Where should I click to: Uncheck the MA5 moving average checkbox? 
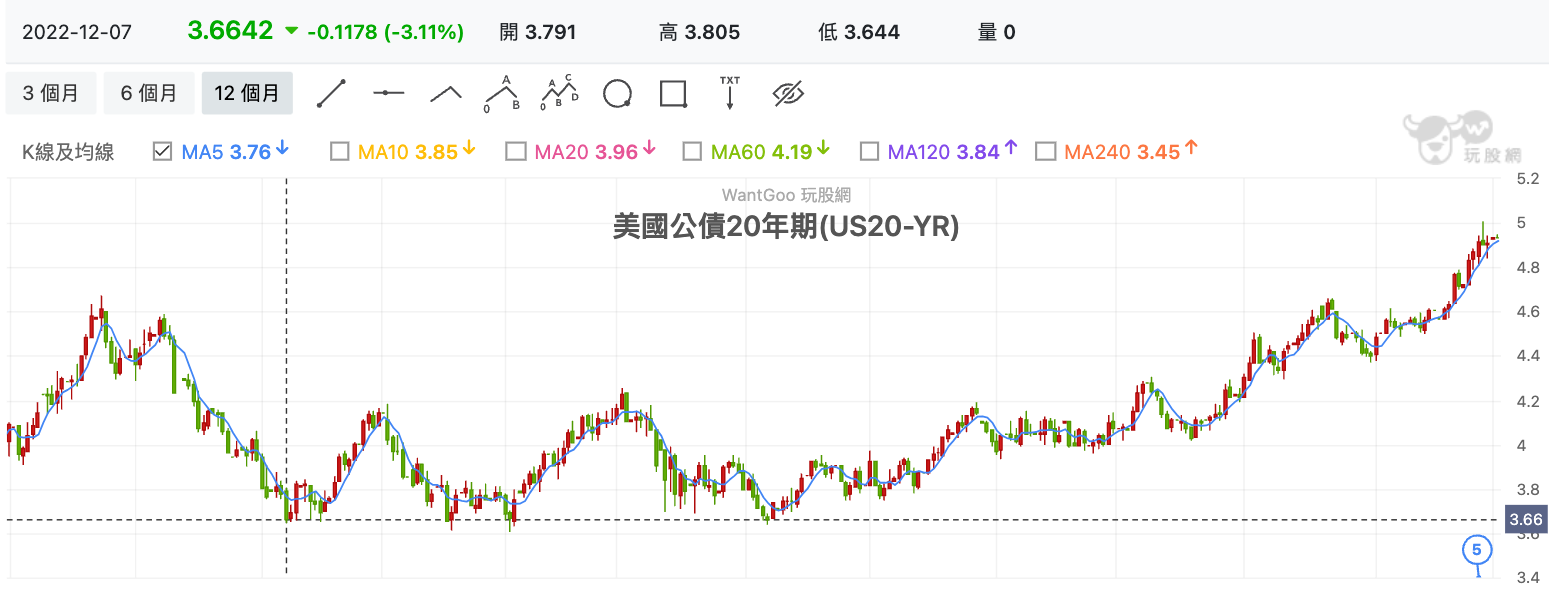click(x=162, y=152)
